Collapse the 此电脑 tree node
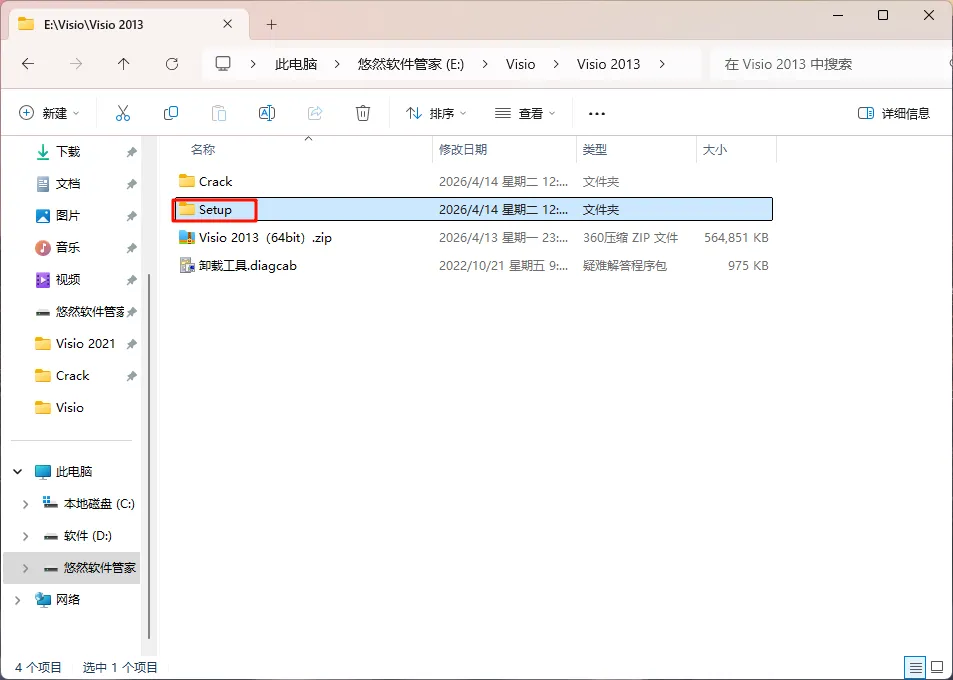953x680 pixels. pyautogui.click(x=18, y=472)
